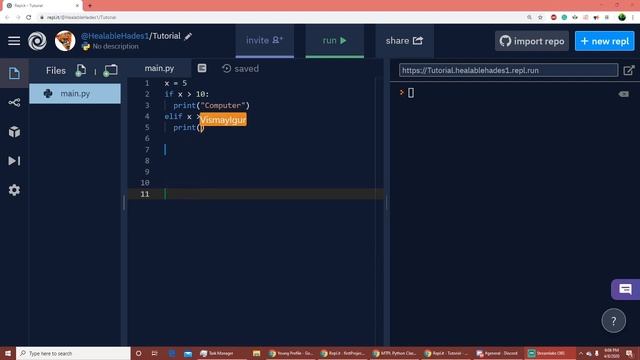Run the program with the run button
640x360 pixels.
click(x=335, y=40)
